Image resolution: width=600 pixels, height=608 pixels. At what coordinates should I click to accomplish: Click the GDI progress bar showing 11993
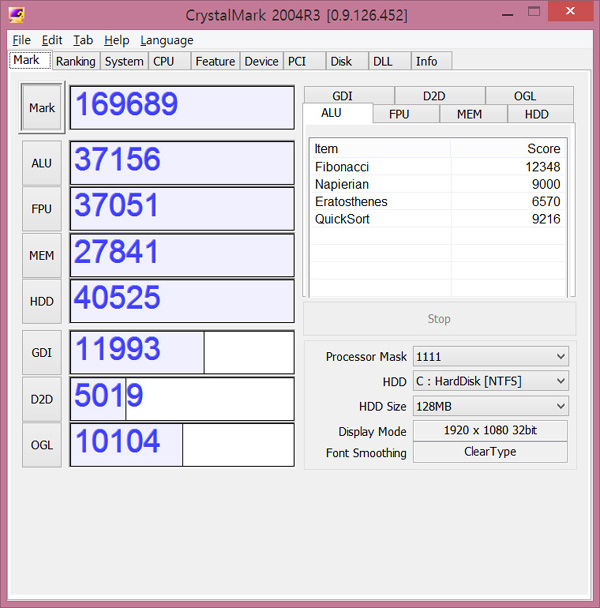click(x=182, y=352)
